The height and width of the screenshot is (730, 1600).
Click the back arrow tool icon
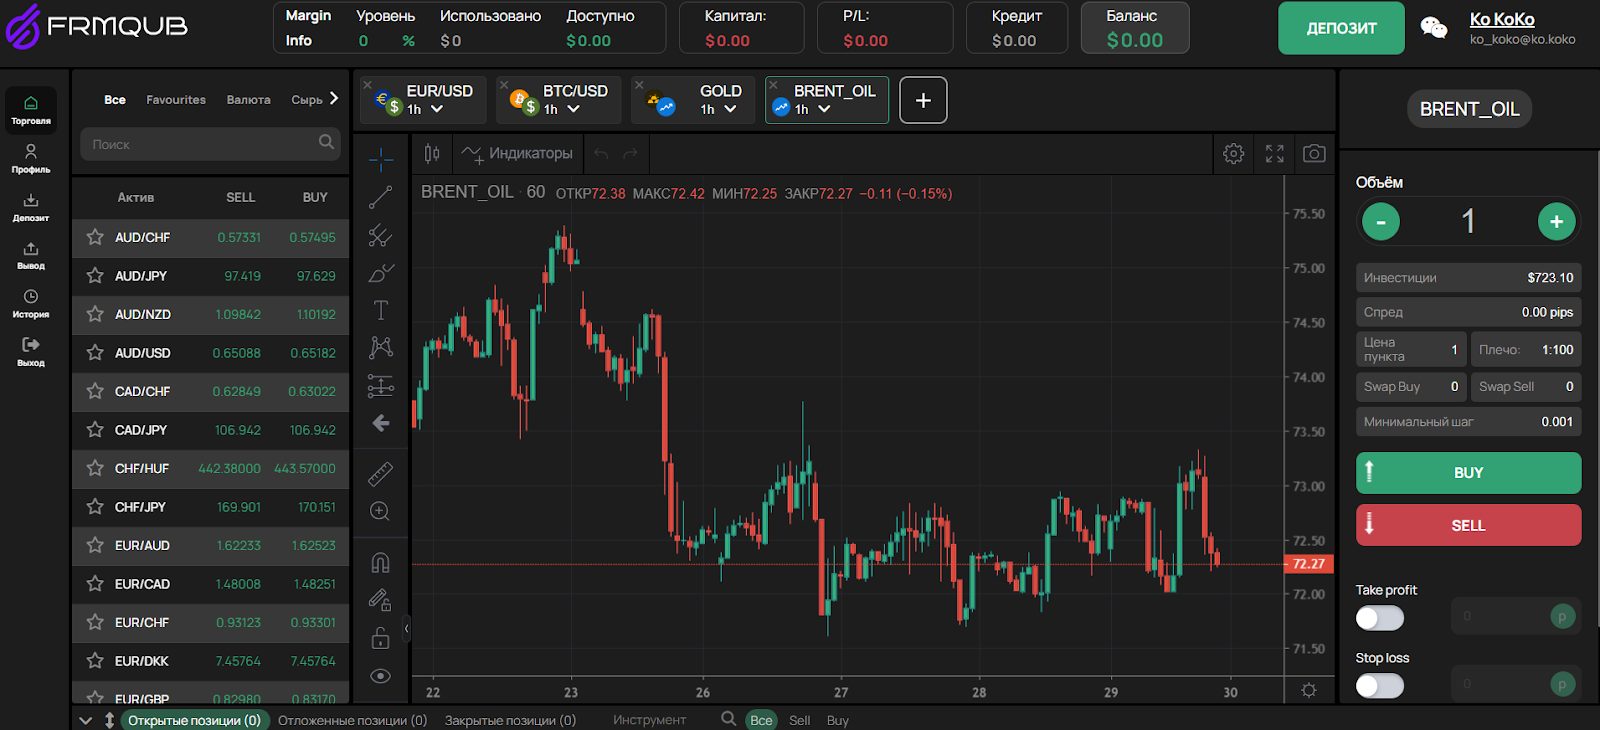click(x=381, y=423)
